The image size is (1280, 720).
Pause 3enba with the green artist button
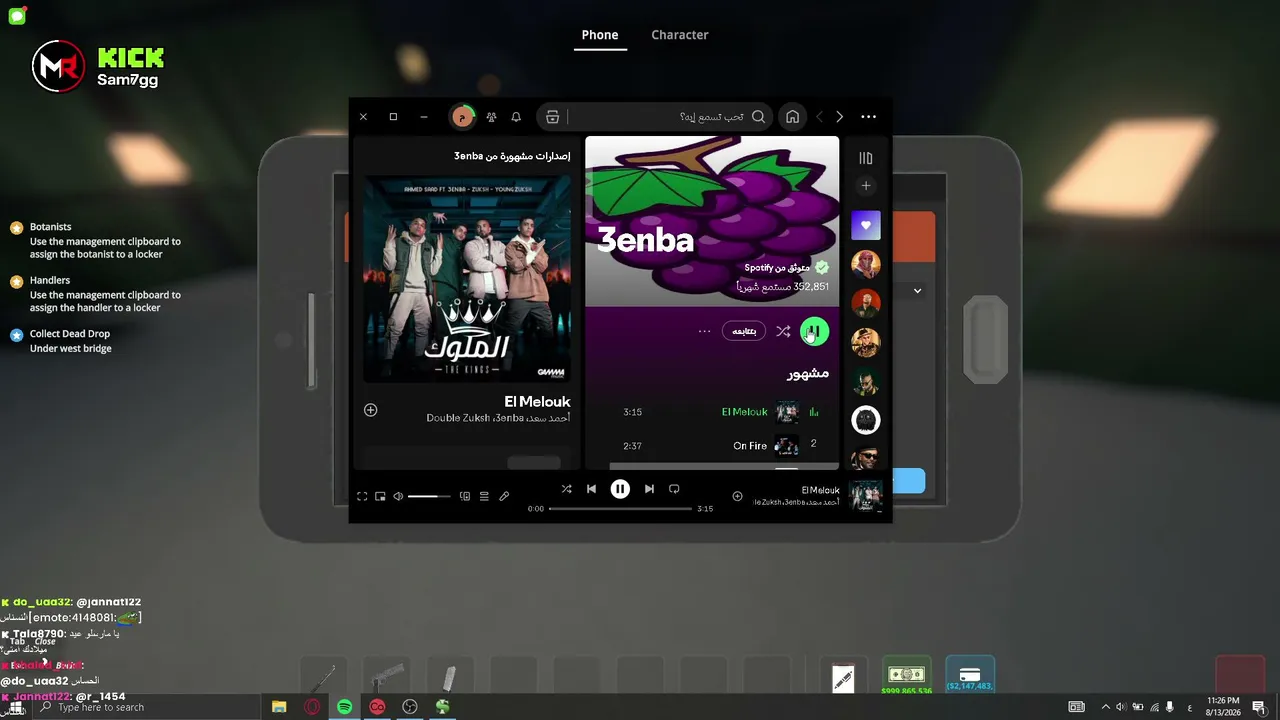(x=814, y=331)
